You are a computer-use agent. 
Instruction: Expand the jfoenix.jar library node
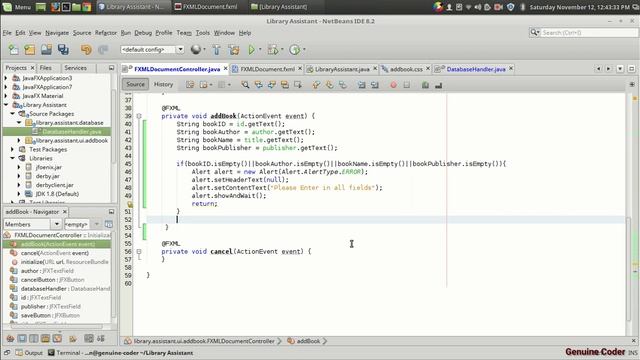[19, 167]
